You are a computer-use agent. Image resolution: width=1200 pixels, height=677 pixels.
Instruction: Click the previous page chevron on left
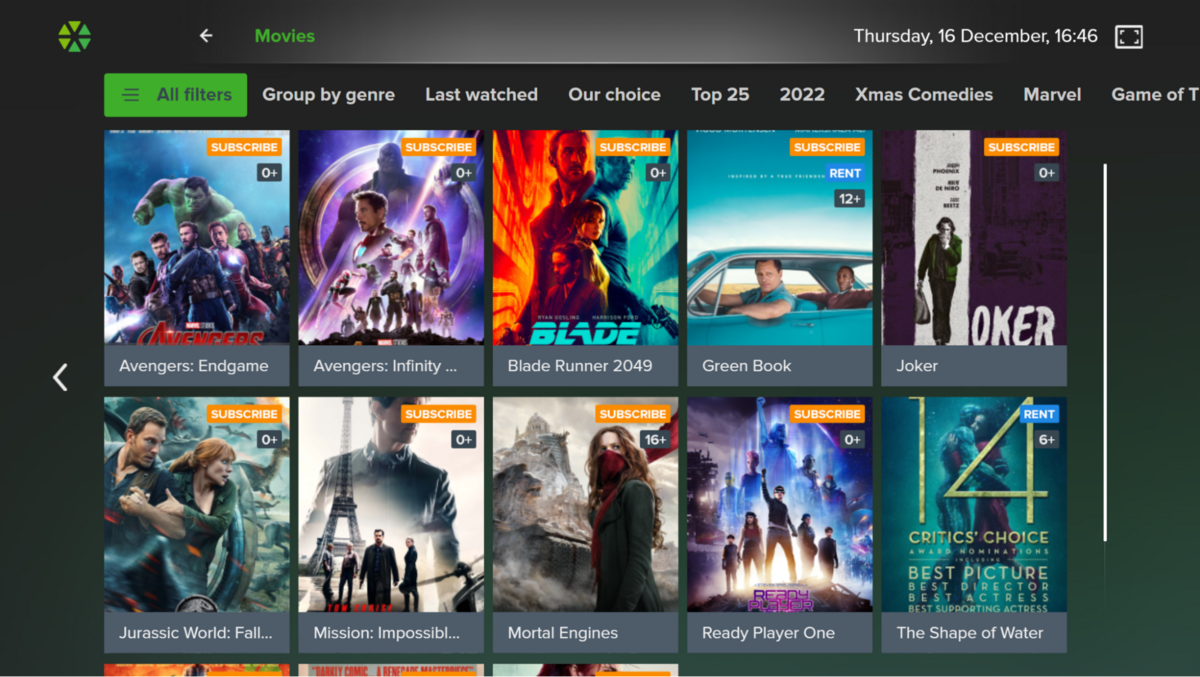[x=60, y=377]
